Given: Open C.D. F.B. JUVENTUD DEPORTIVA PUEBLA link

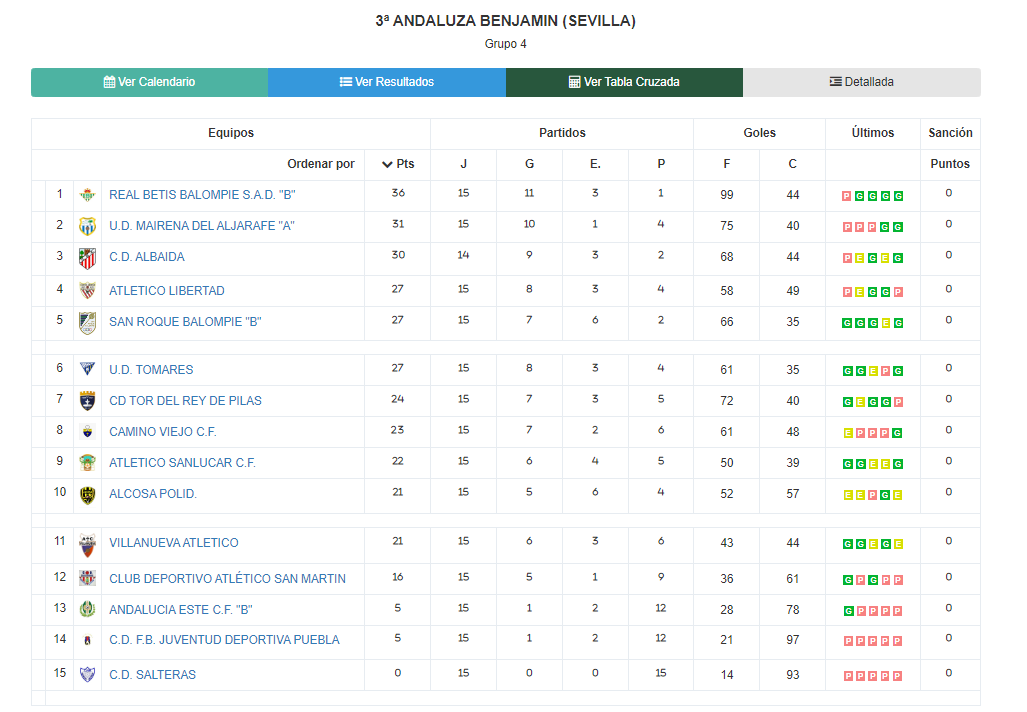Looking at the screenshot, I should pyautogui.click(x=224, y=639).
